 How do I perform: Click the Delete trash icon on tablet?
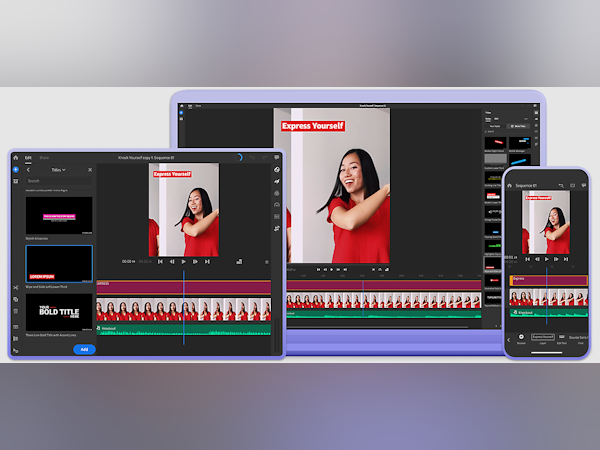16,311
